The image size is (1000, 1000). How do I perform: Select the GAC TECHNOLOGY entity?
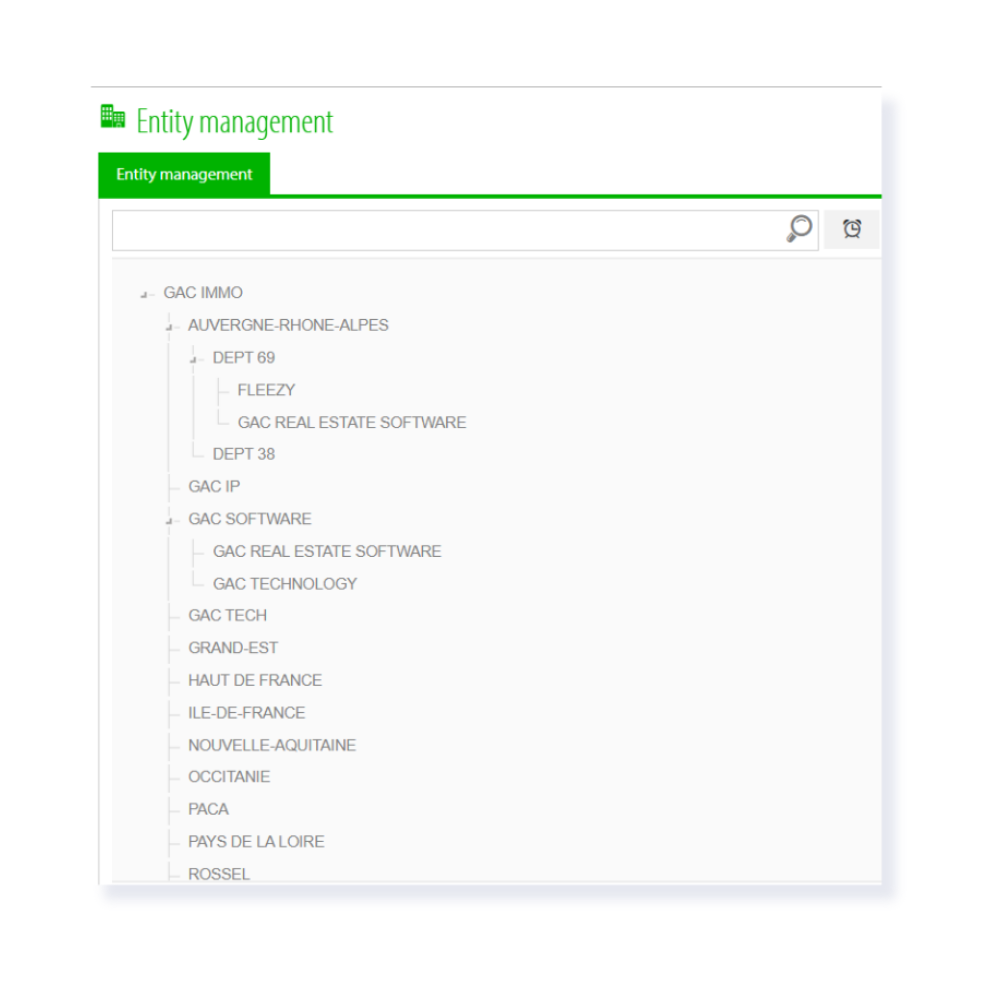(284, 584)
